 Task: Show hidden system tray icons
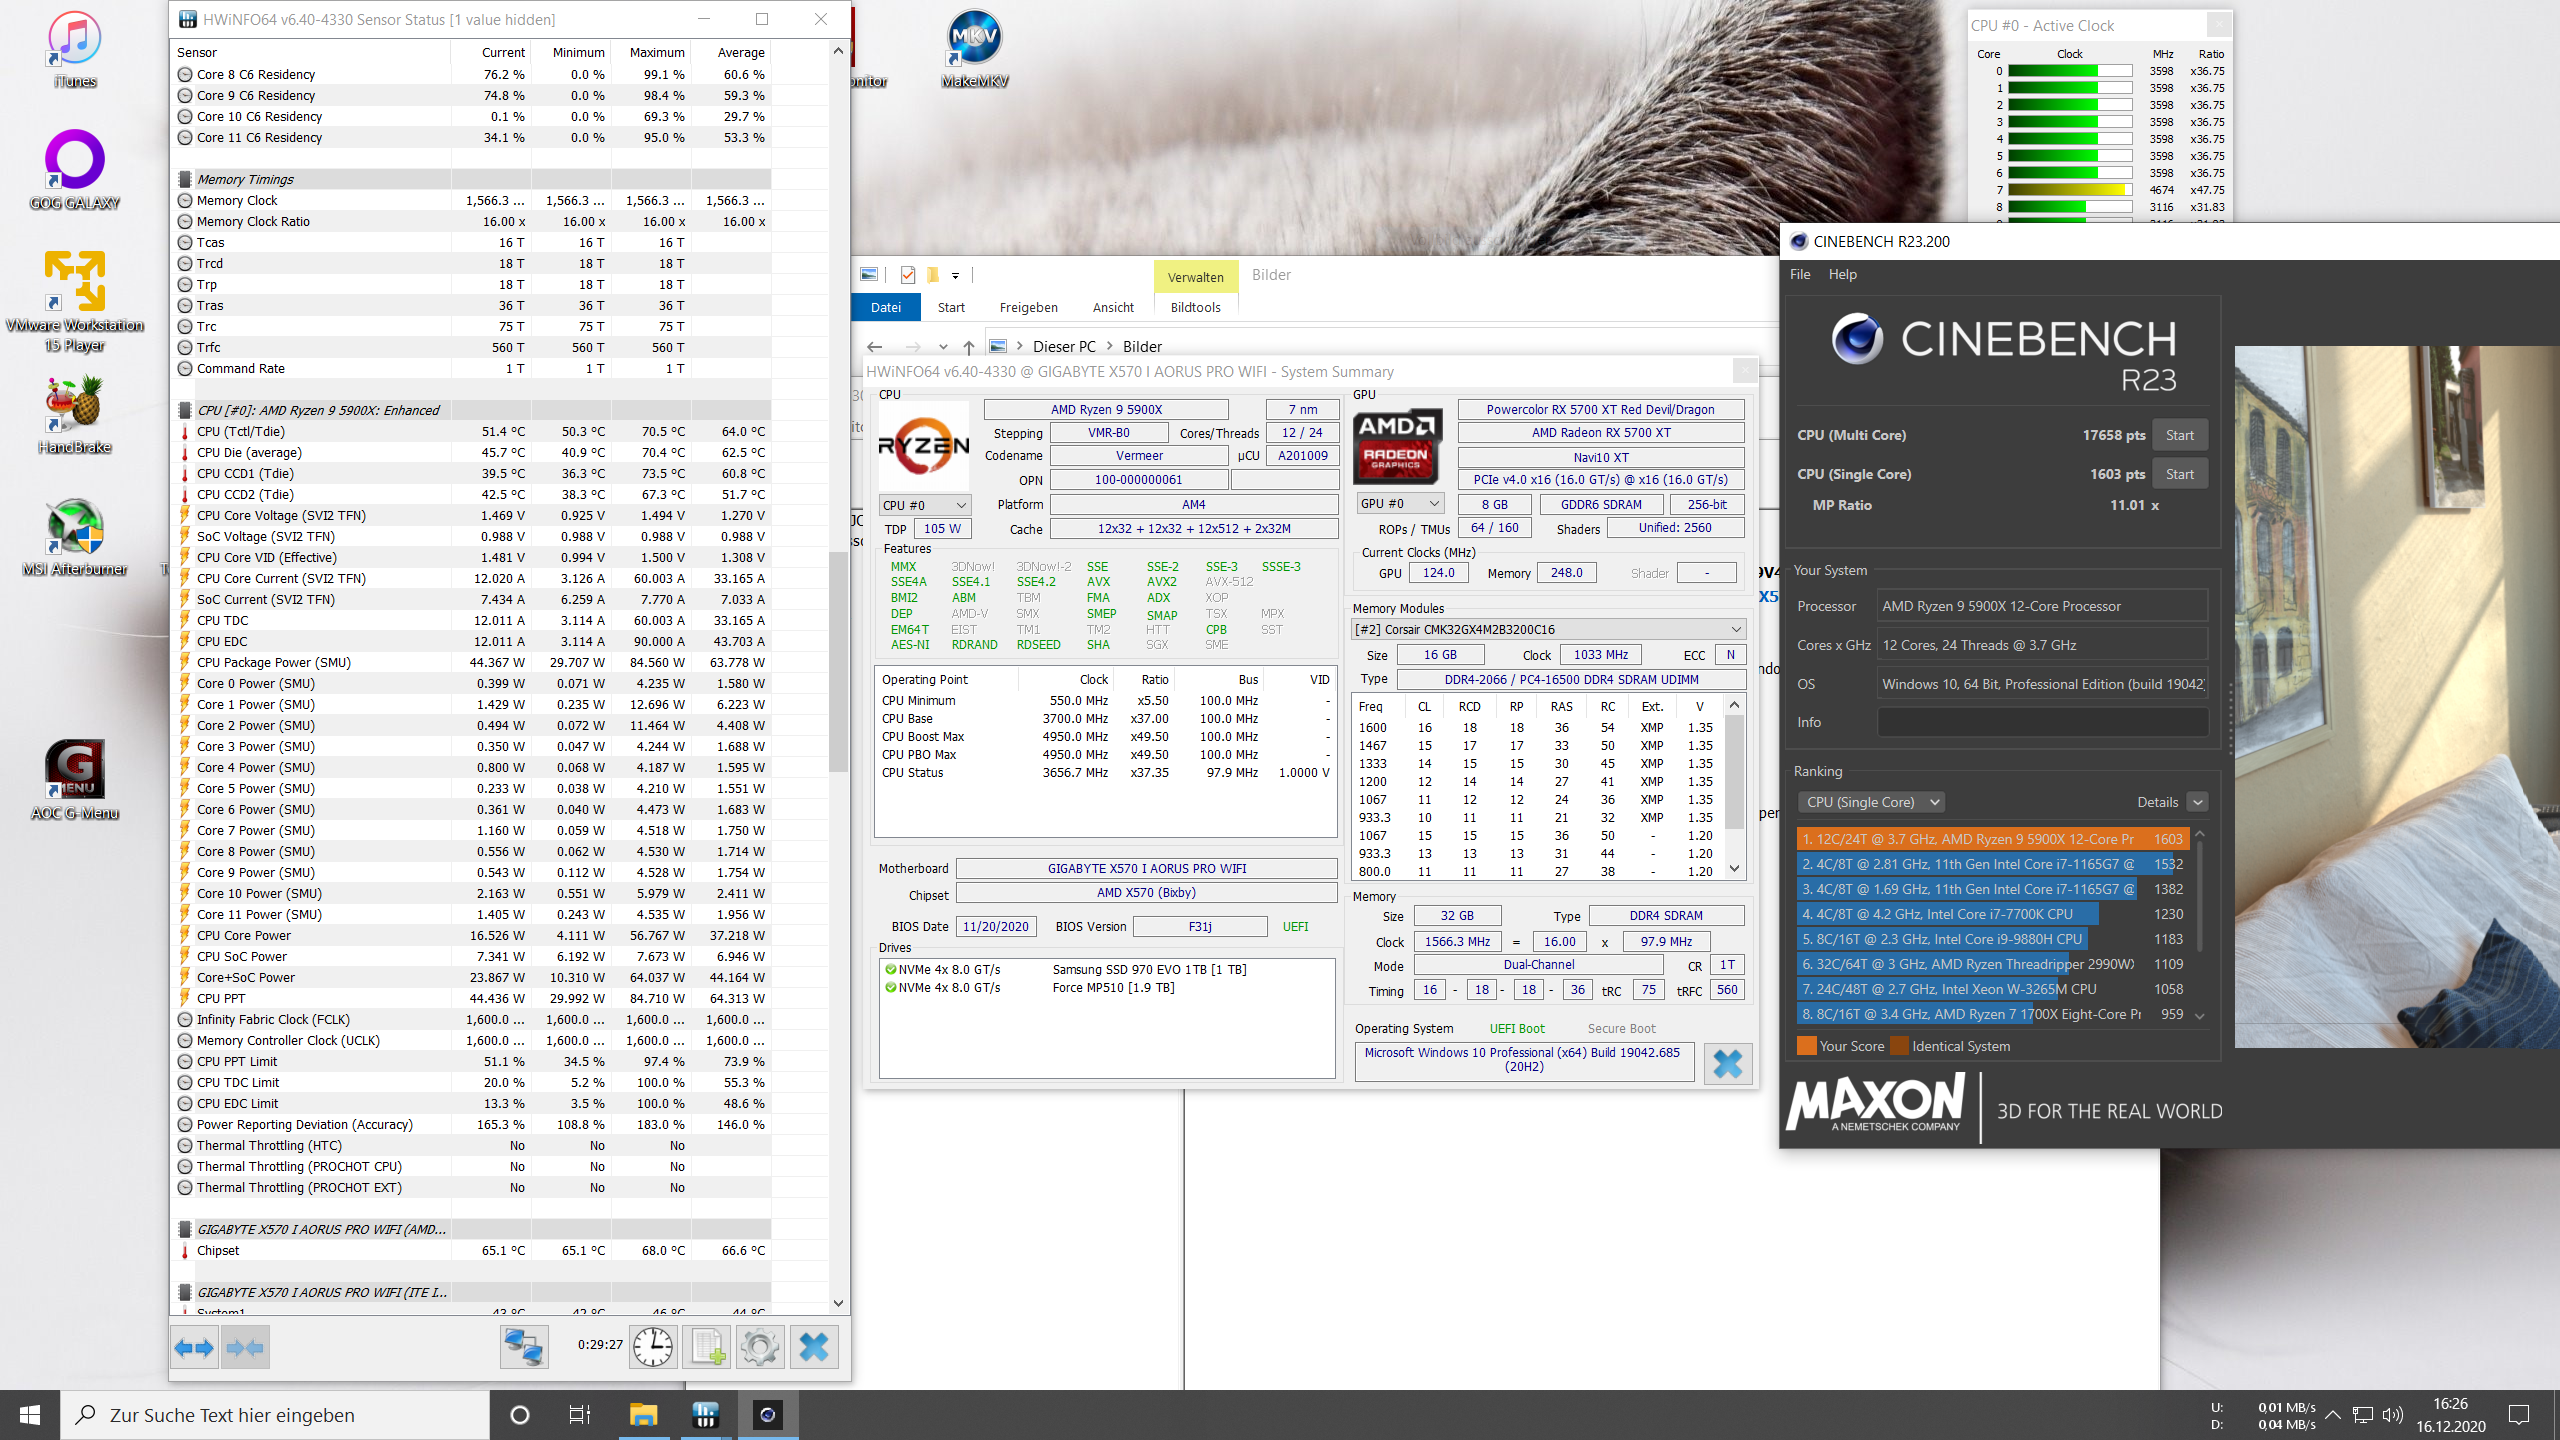point(2333,1415)
